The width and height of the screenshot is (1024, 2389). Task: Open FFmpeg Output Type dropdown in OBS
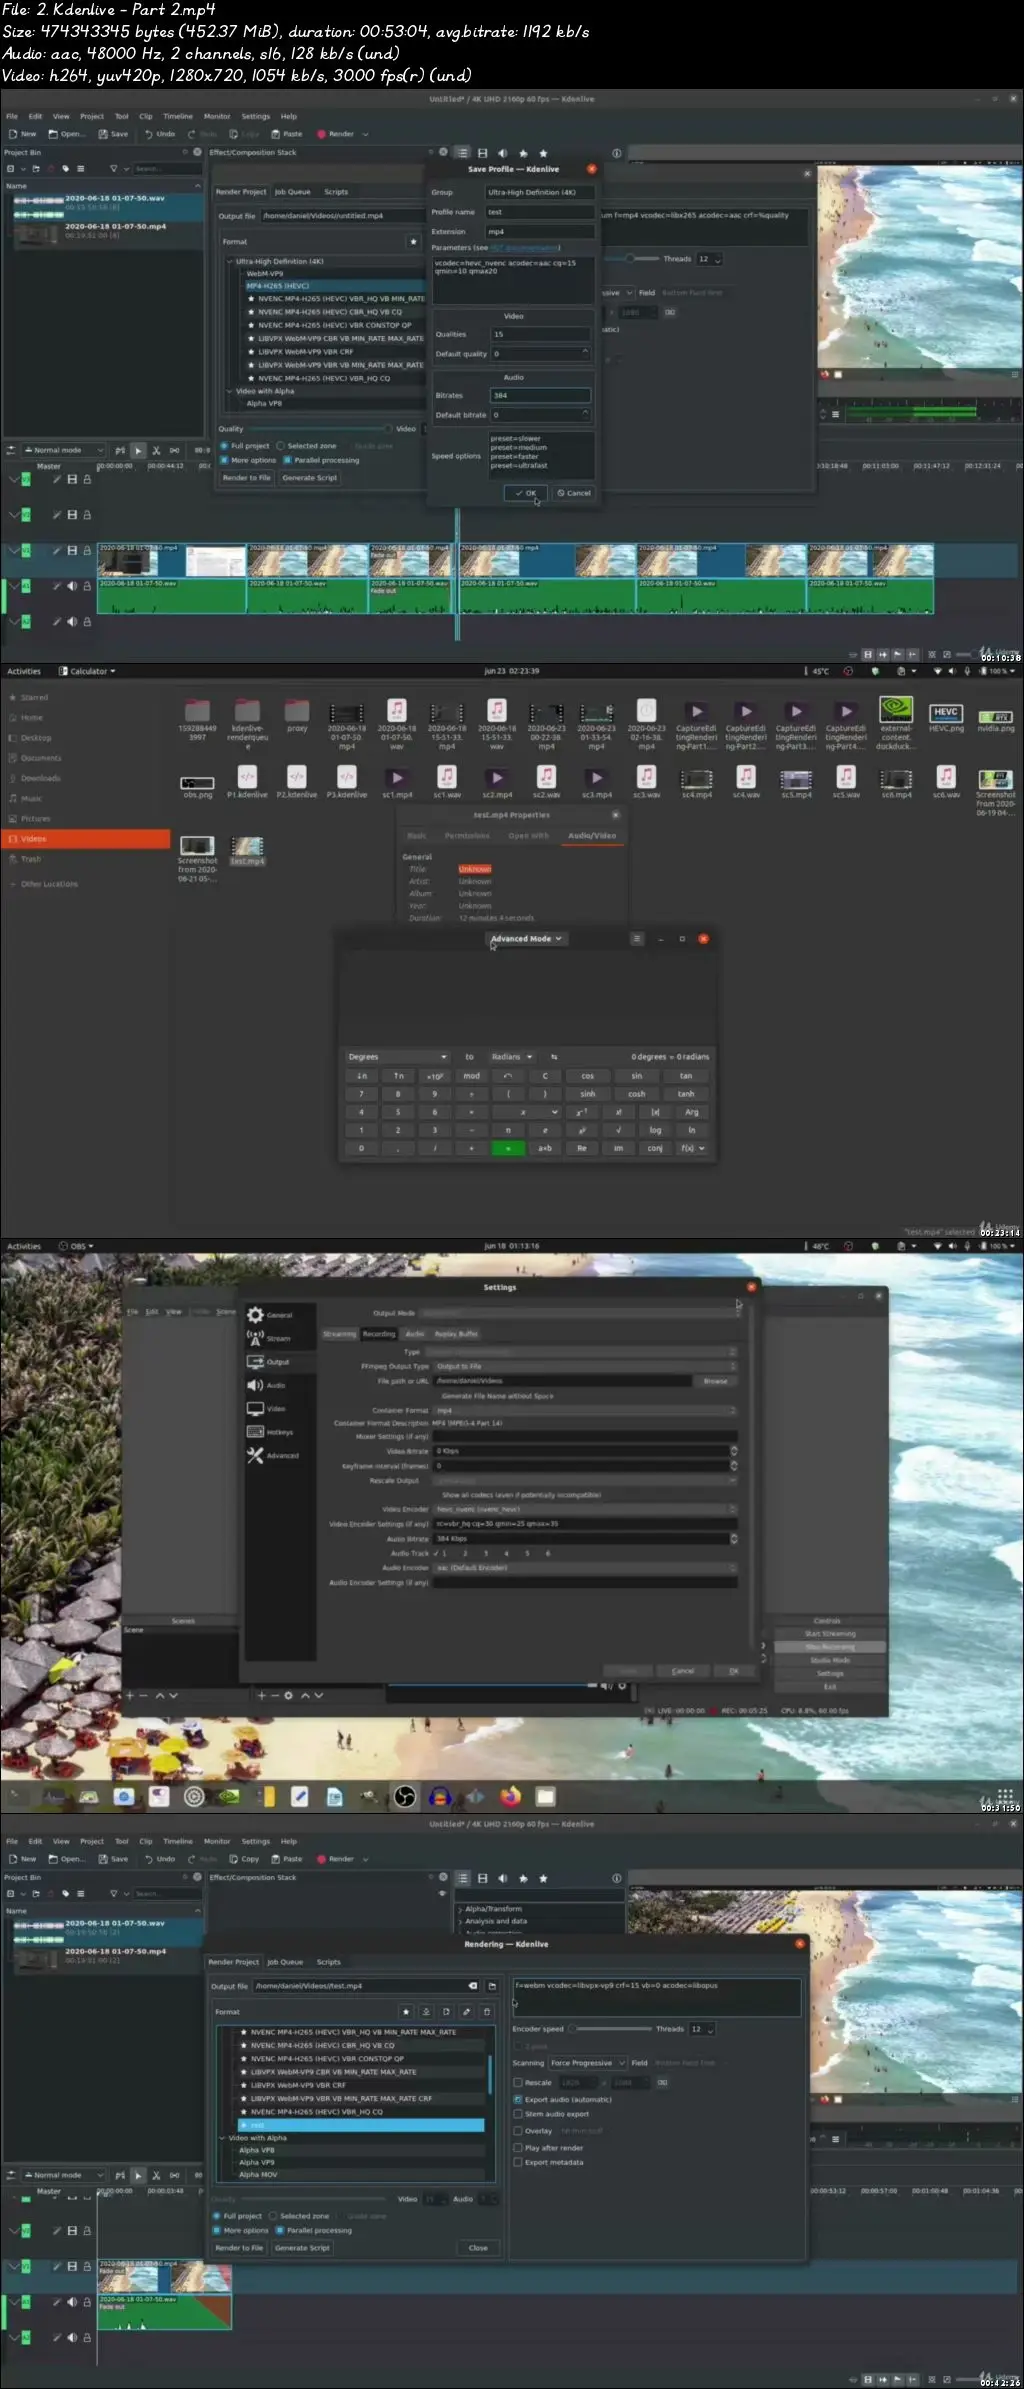coord(585,1366)
